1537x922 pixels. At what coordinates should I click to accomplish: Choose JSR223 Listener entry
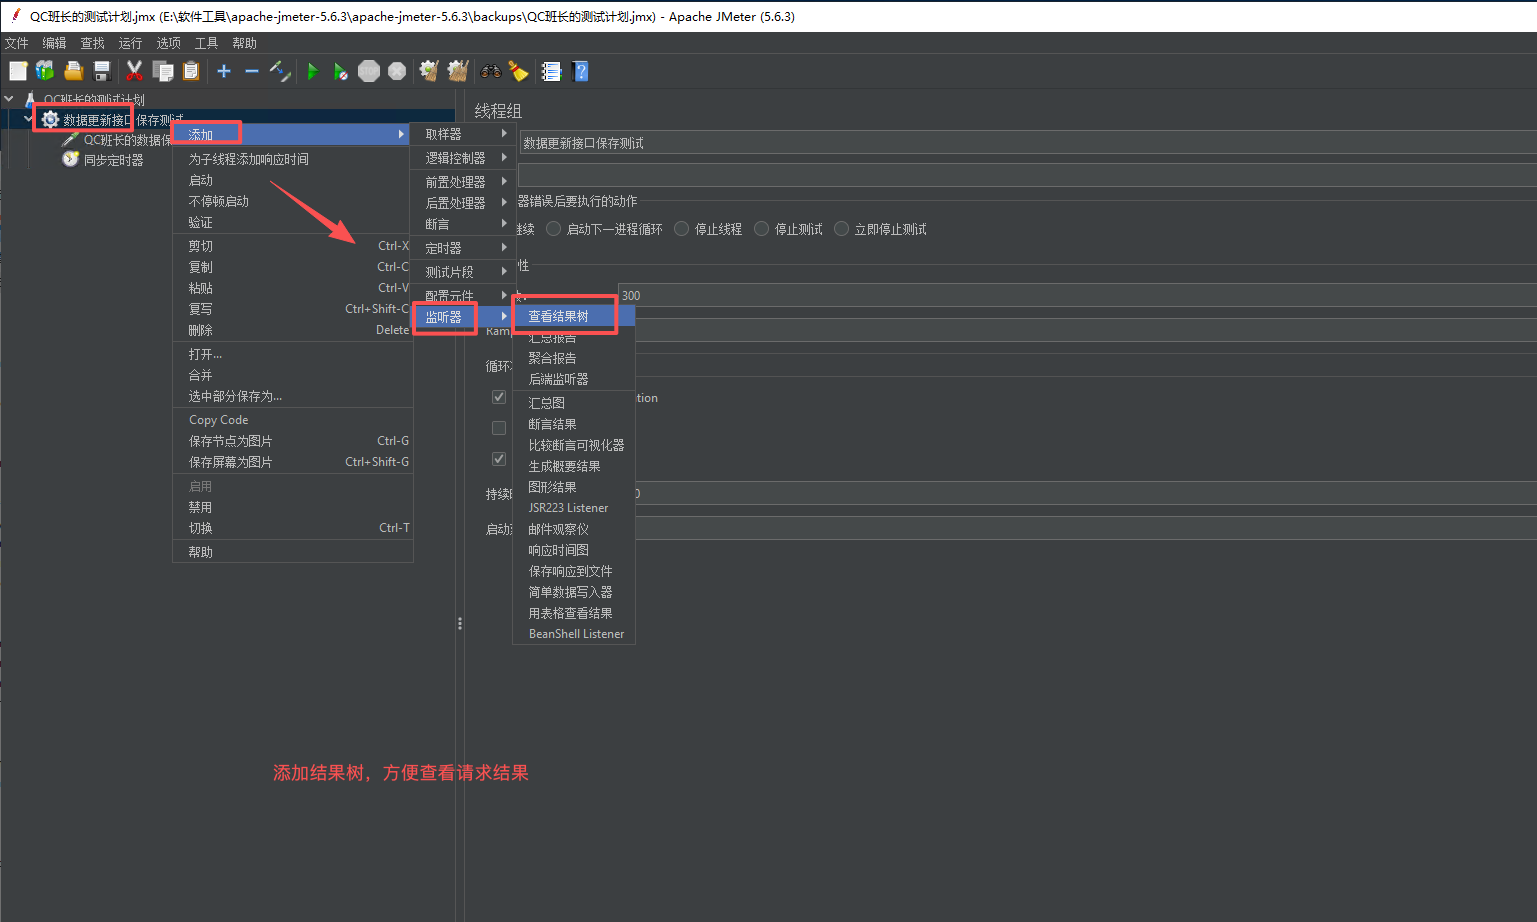[574, 508]
